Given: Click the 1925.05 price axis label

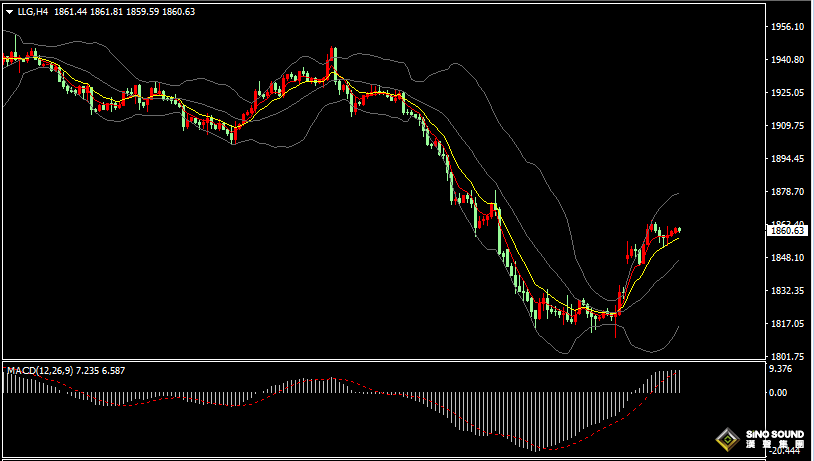Looking at the screenshot, I should click(x=787, y=93).
